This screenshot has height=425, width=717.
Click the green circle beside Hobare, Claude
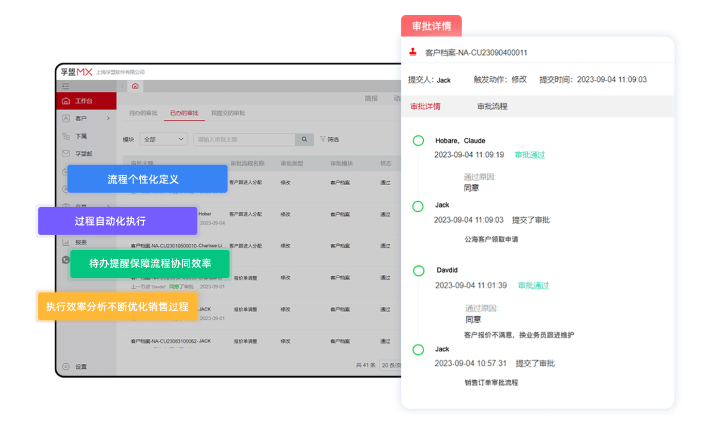417,141
